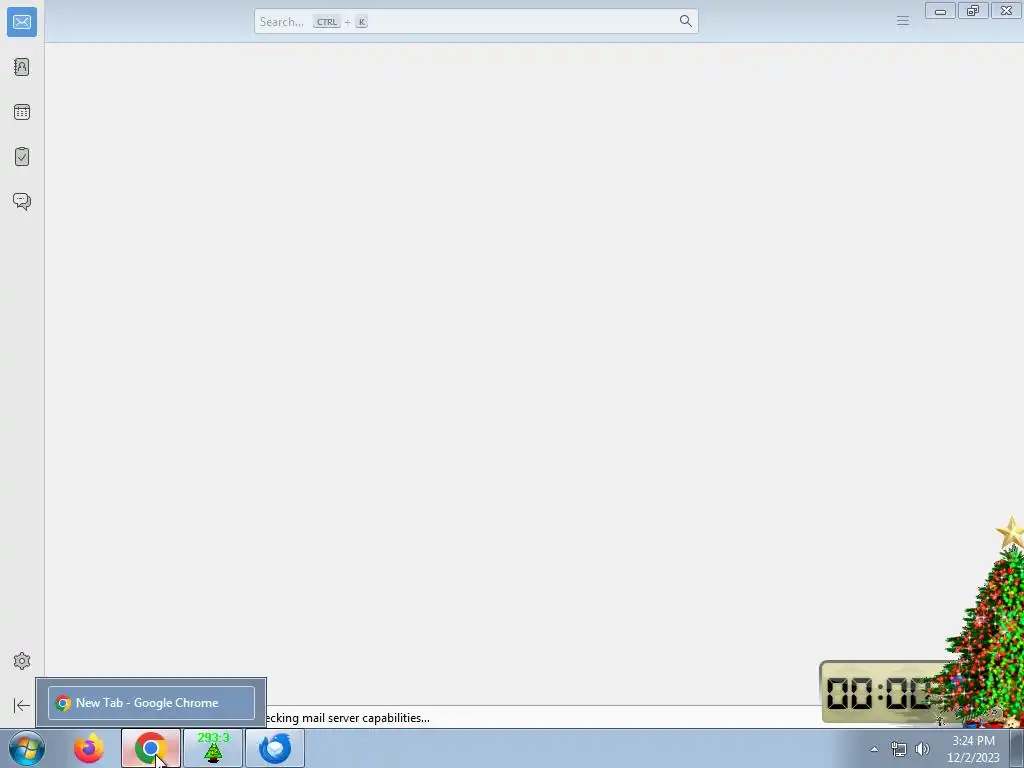The height and width of the screenshot is (768, 1024).
Task: Click the mail server capabilities status text
Action: click(348, 718)
